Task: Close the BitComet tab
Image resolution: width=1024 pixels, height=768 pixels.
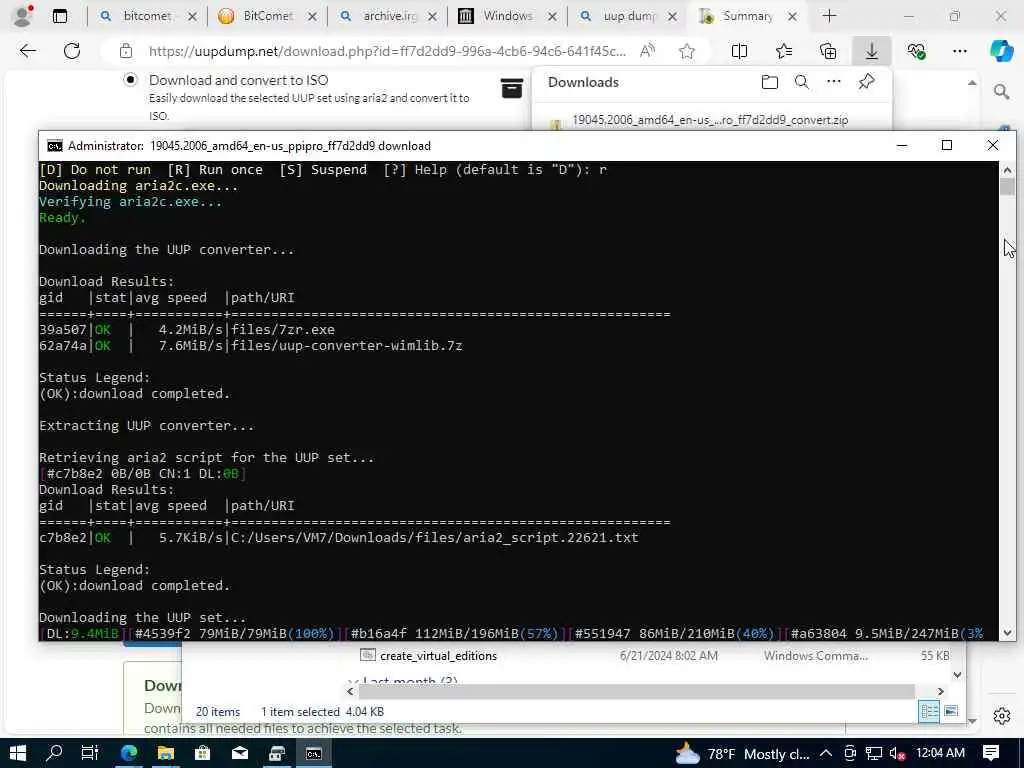Action: point(312,16)
